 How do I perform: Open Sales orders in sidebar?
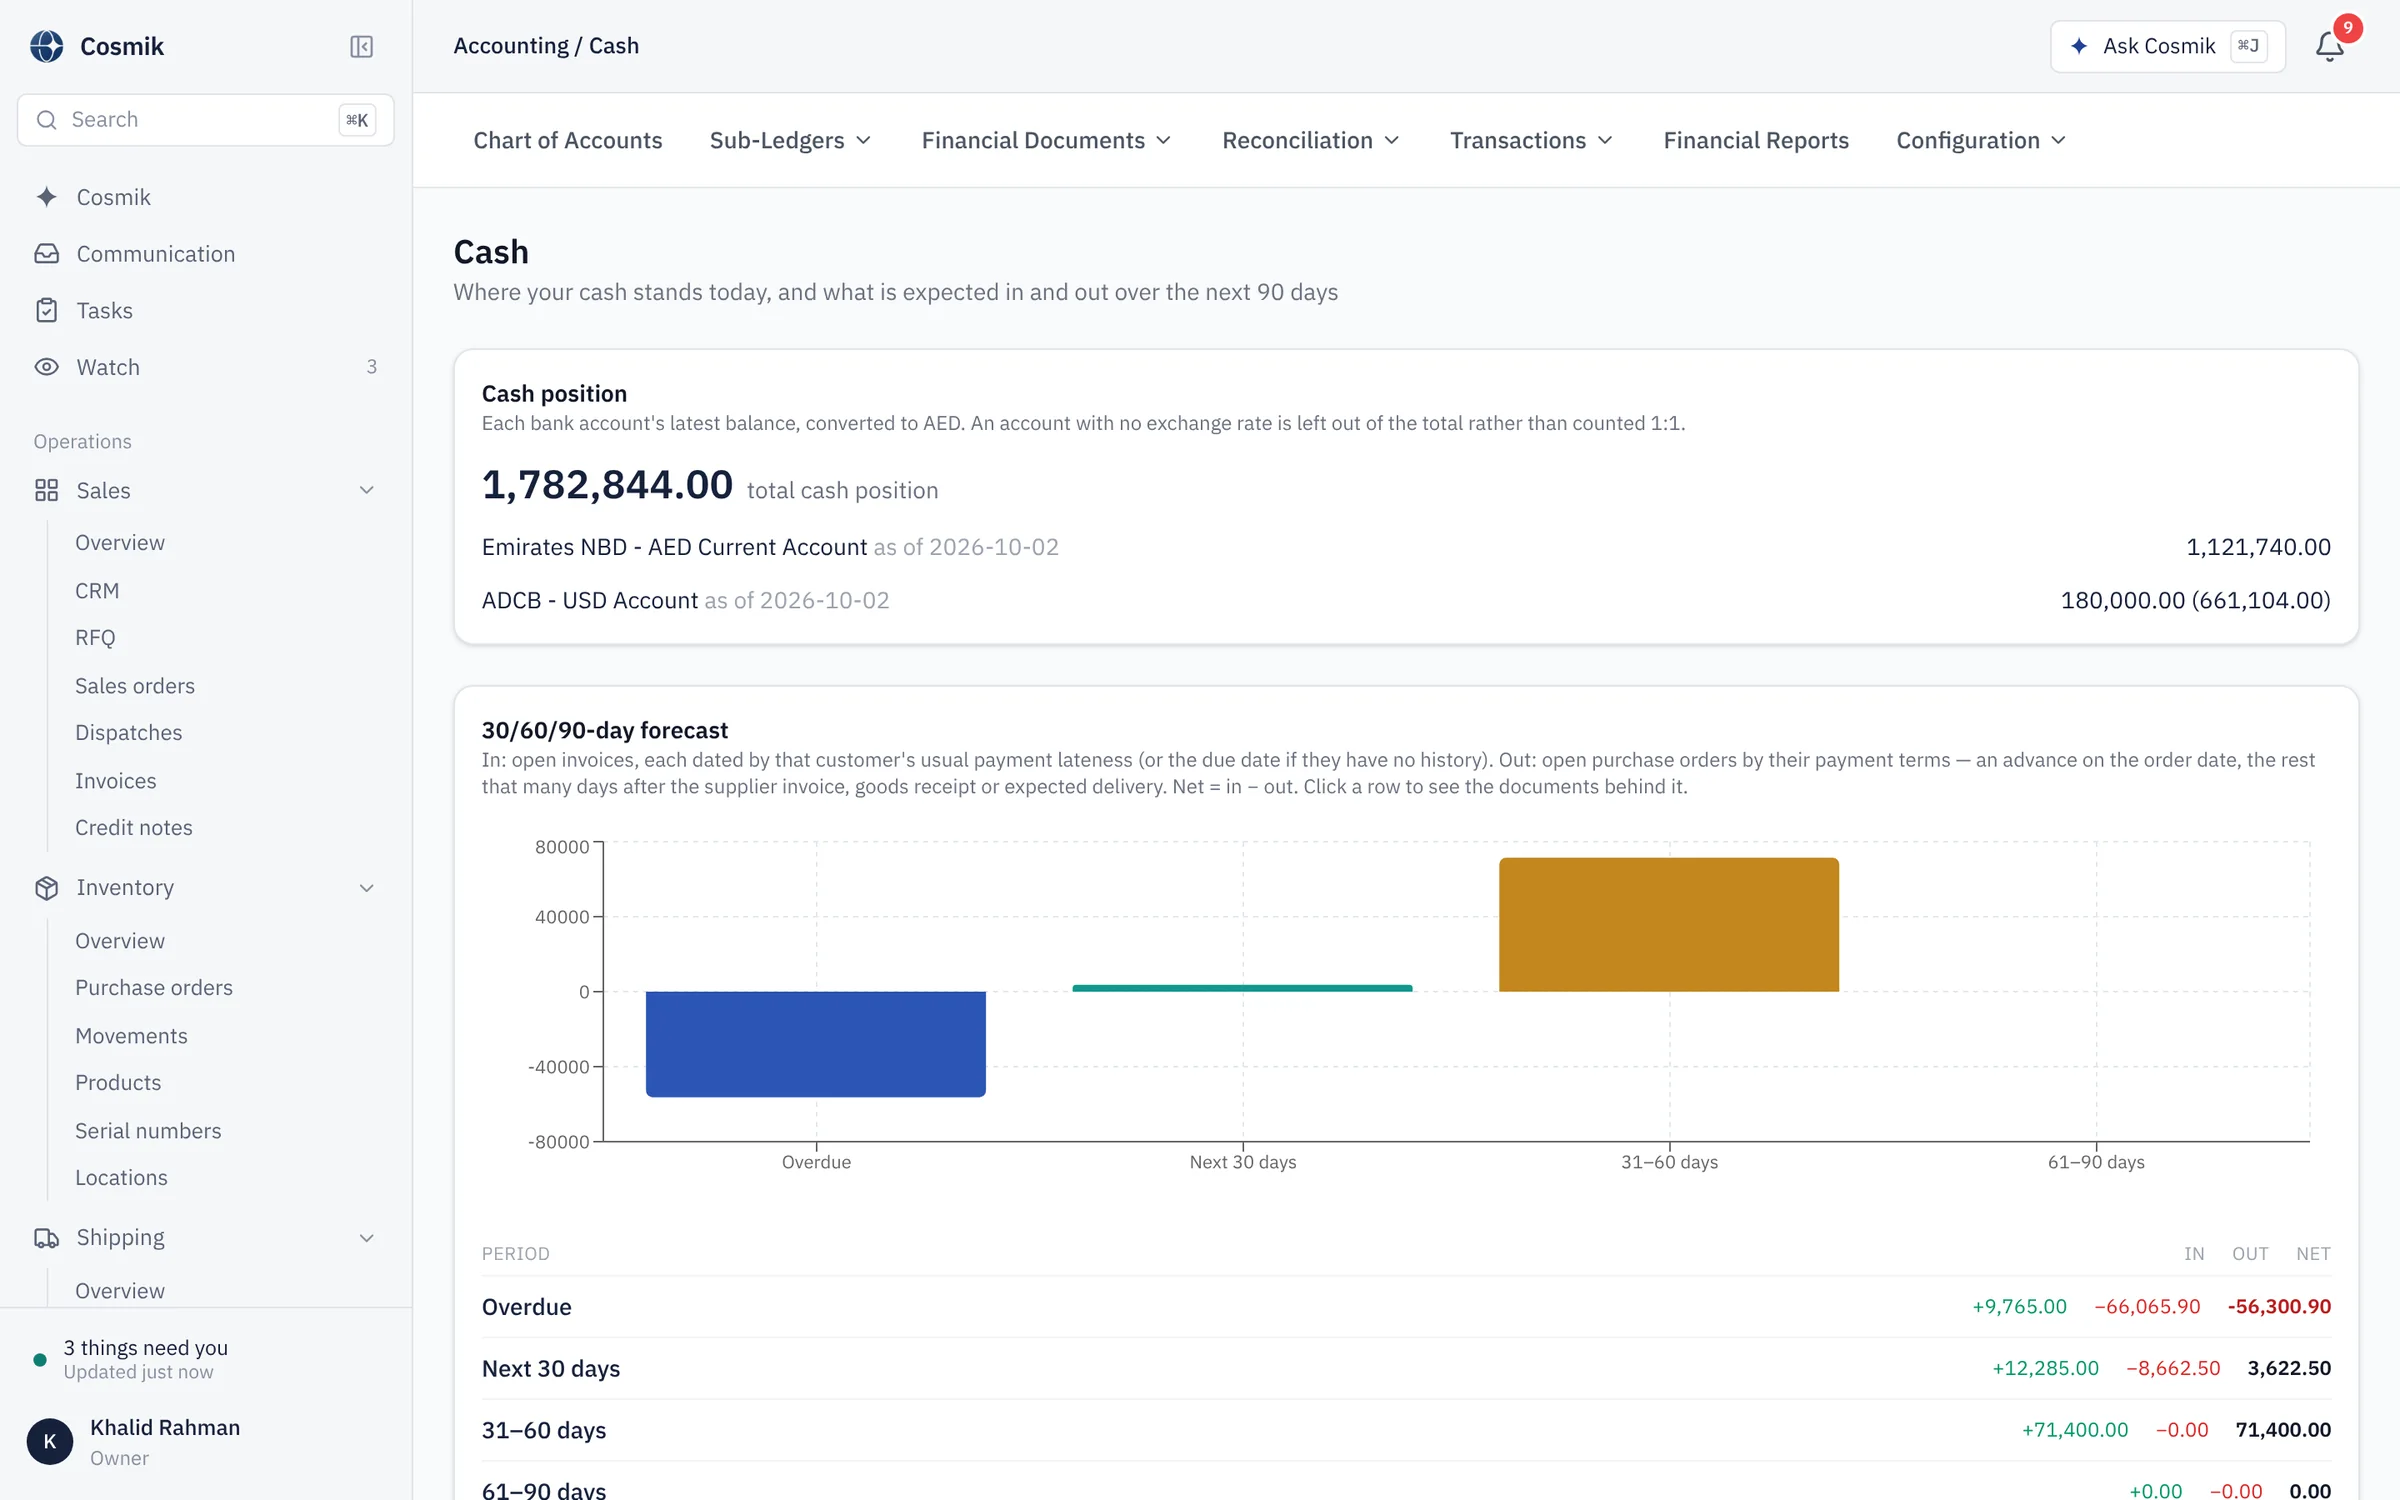tap(135, 686)
